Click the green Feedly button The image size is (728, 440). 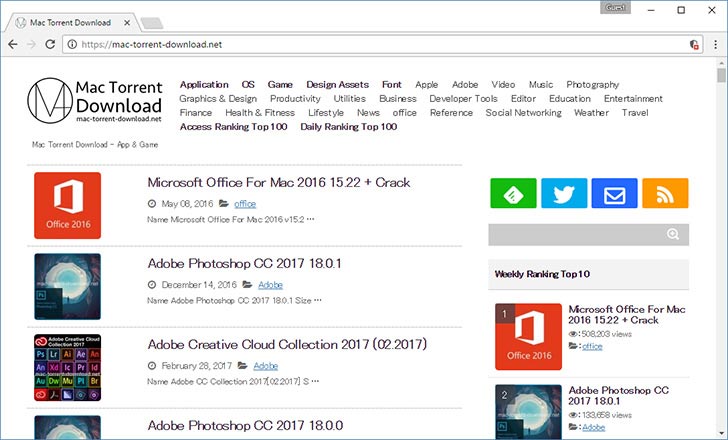[513, 193]
